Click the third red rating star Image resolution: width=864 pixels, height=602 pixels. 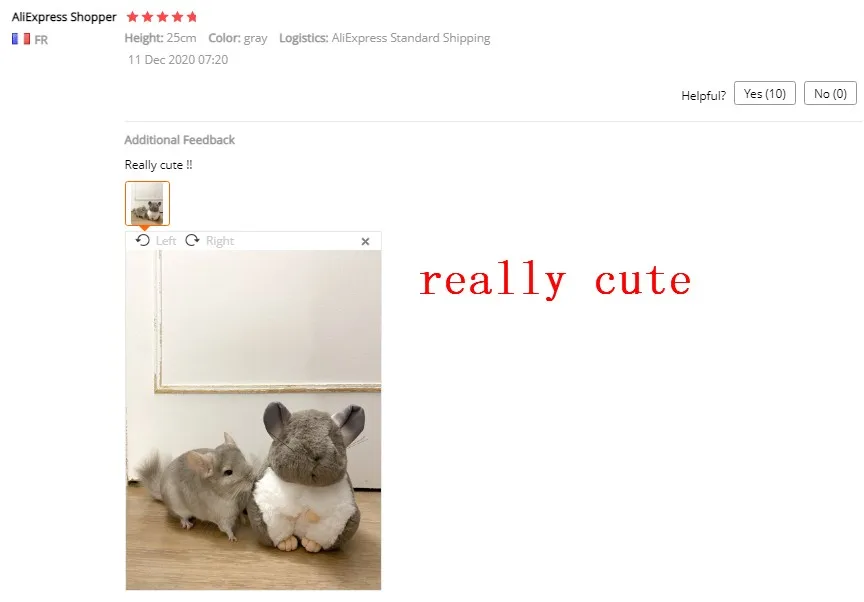pos(162,17)
